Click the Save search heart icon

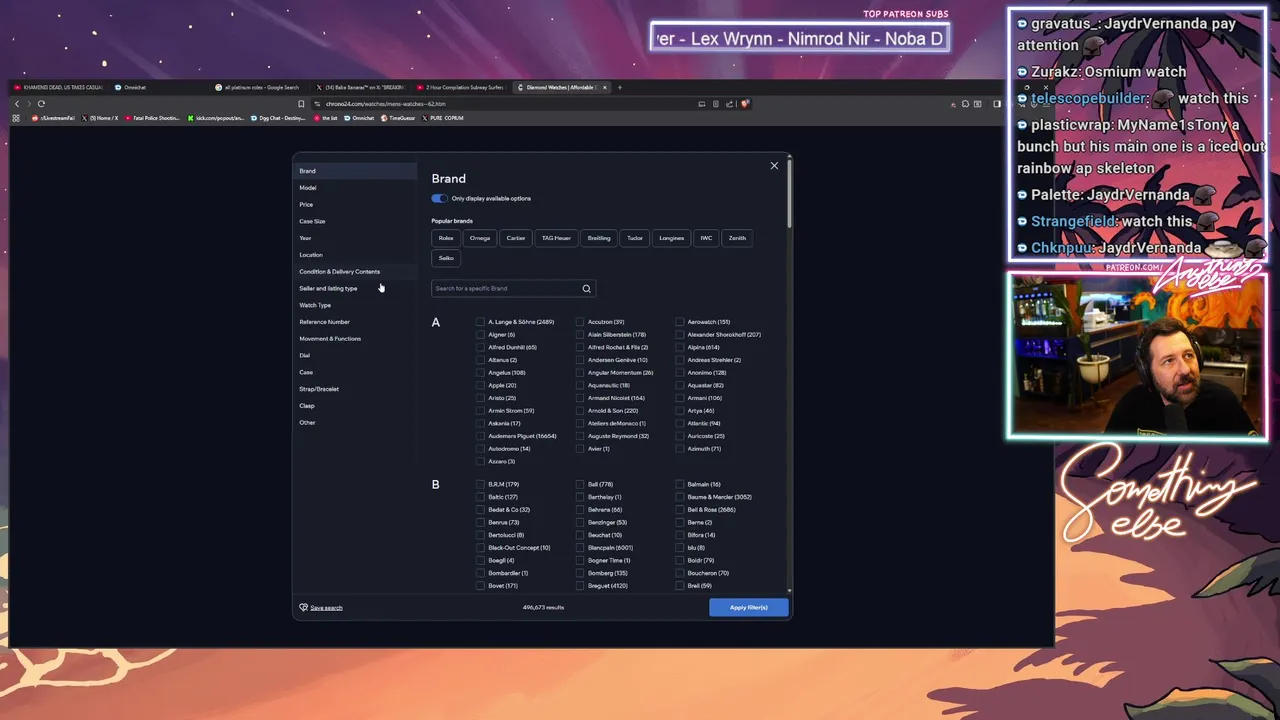click(x=304, y=607)
